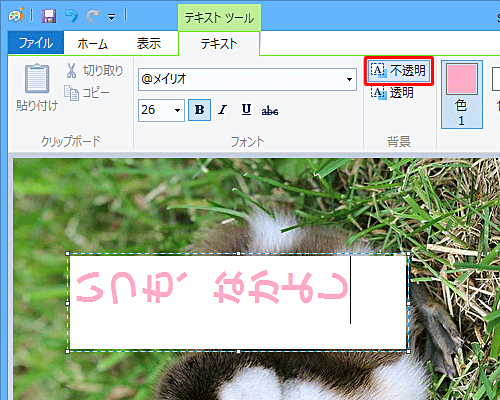
Task: Select 透明 transparent background option
Action: pos(393,93)
